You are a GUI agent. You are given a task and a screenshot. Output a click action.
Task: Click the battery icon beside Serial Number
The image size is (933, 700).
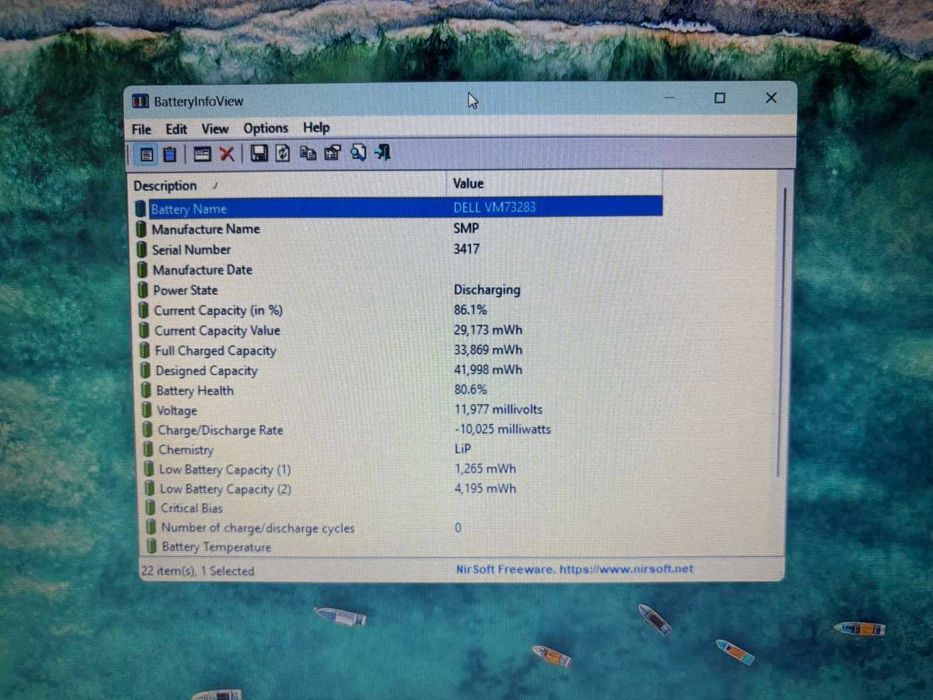click(x=142, y=249)
